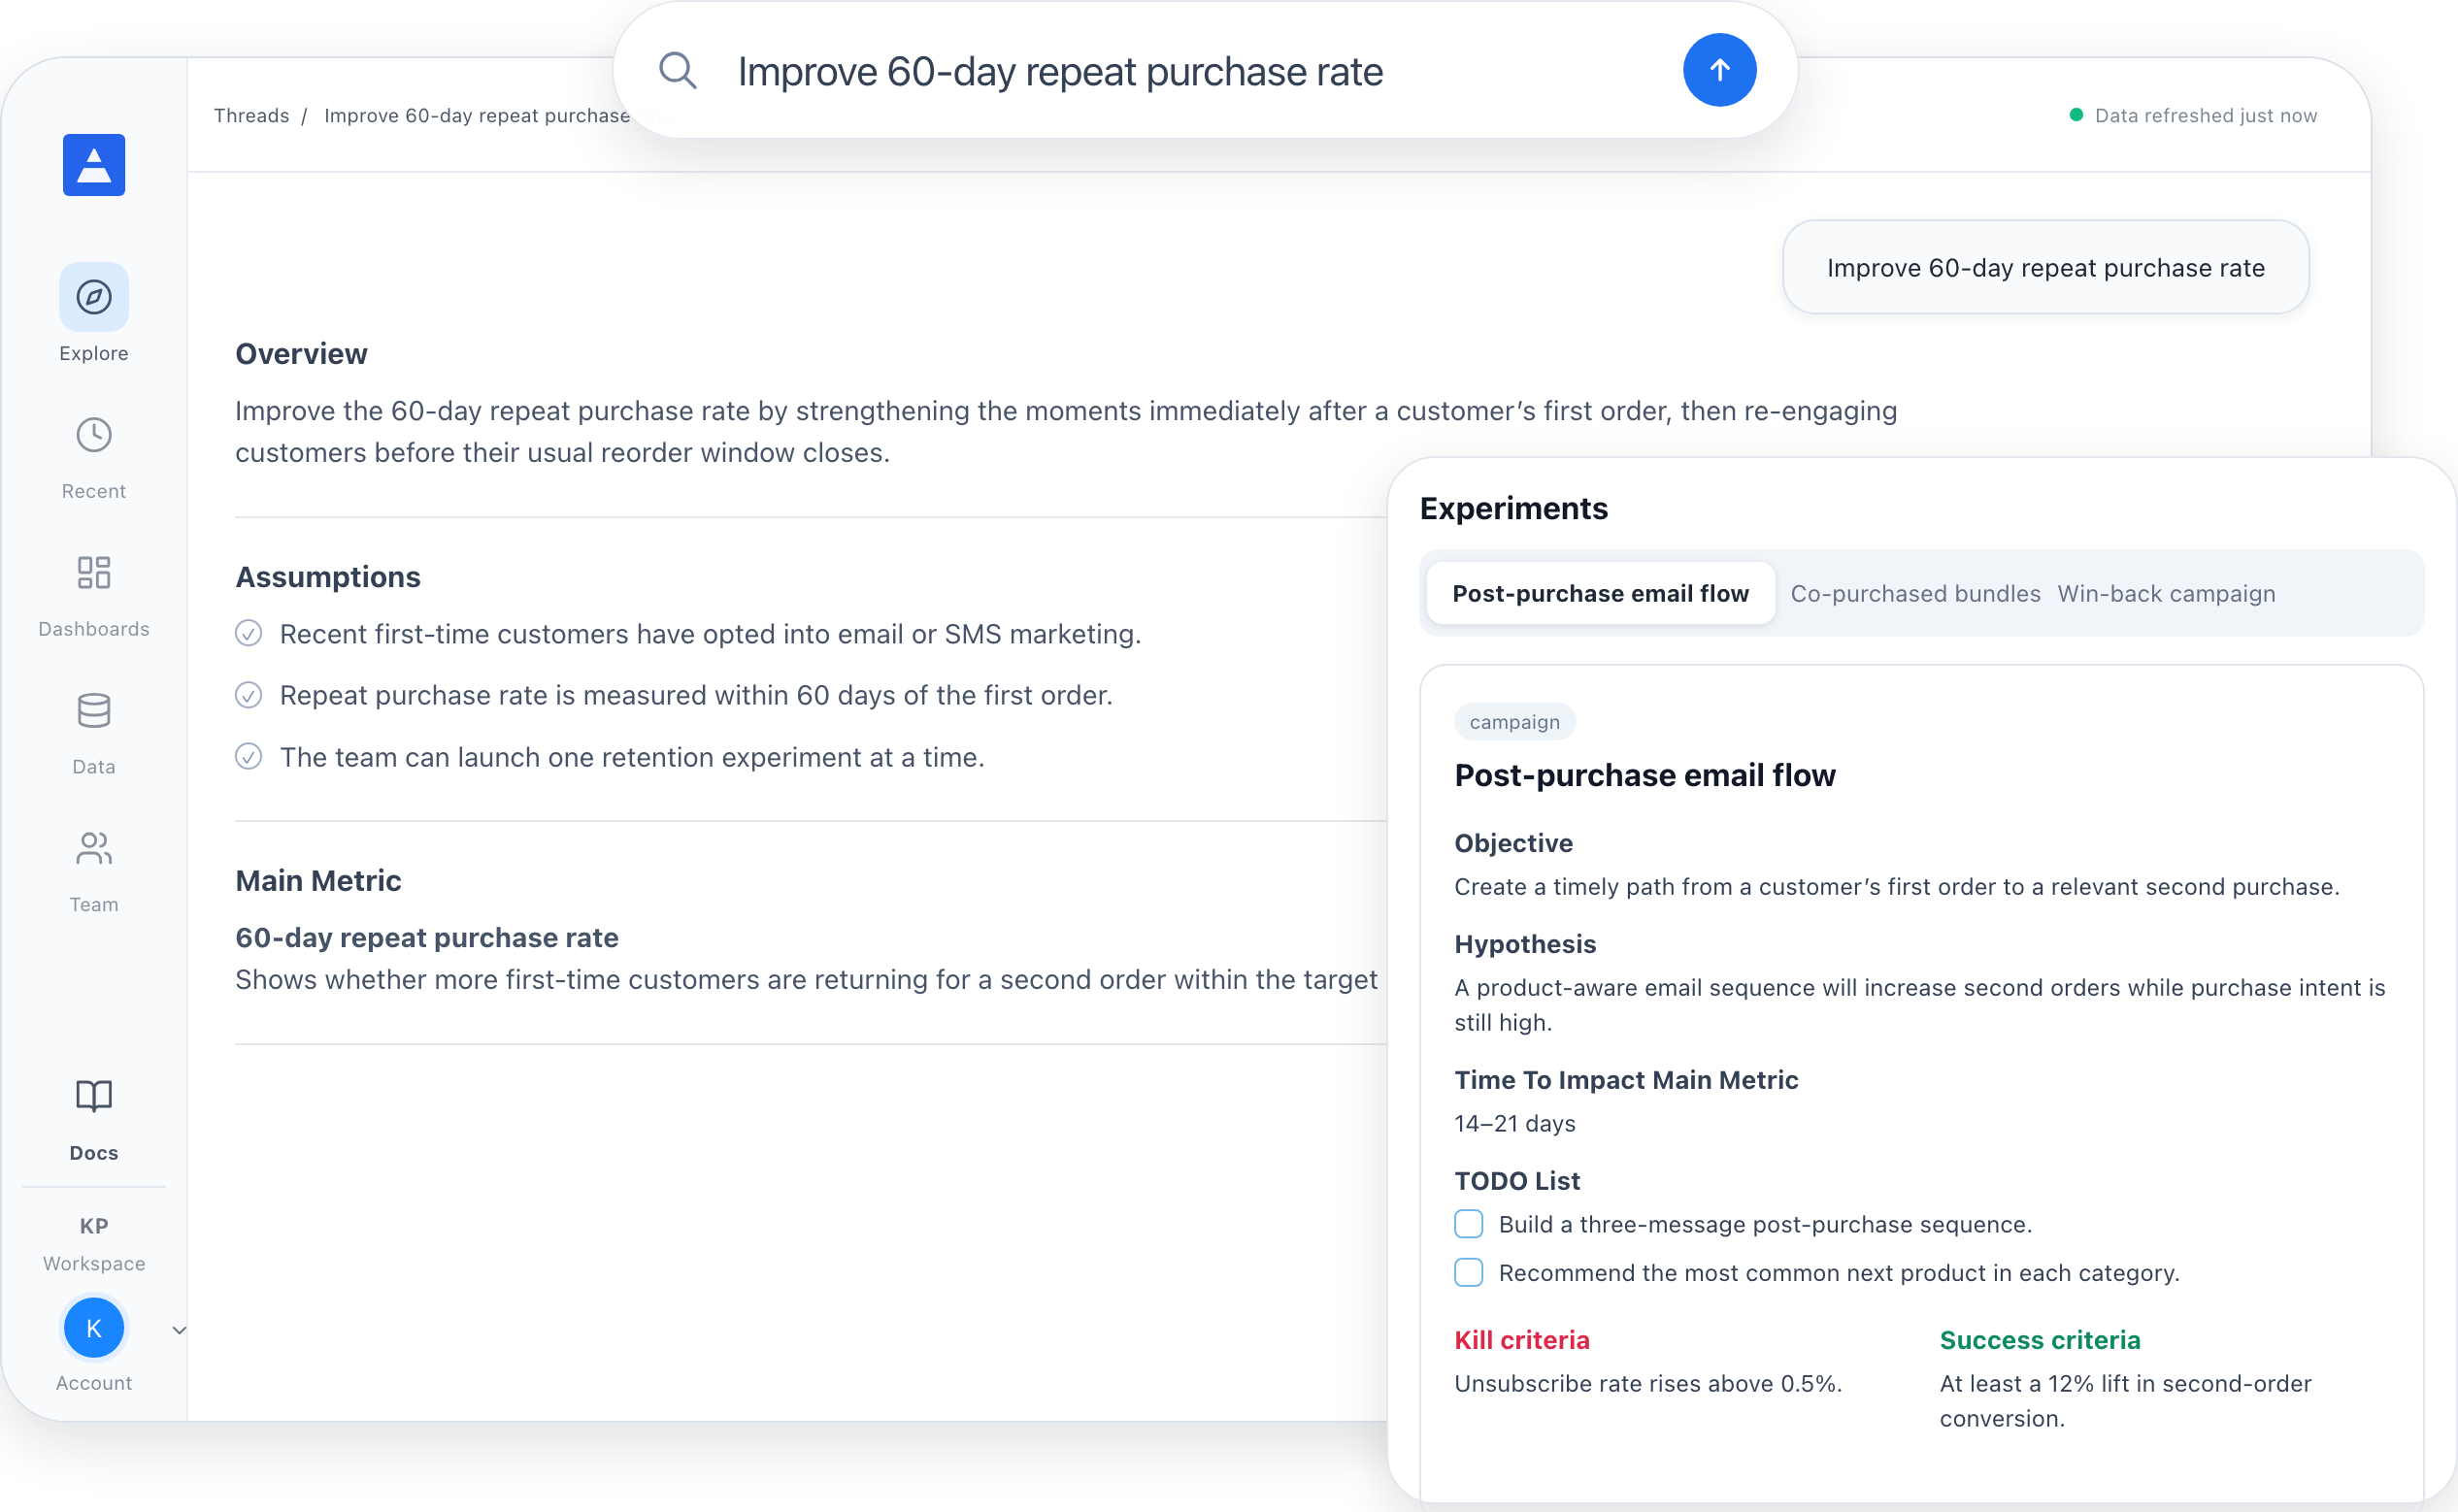The image size is (2458, 1512).
Task: Click '60-day repeat purchase rate' metric title
Action: (427, 938)
